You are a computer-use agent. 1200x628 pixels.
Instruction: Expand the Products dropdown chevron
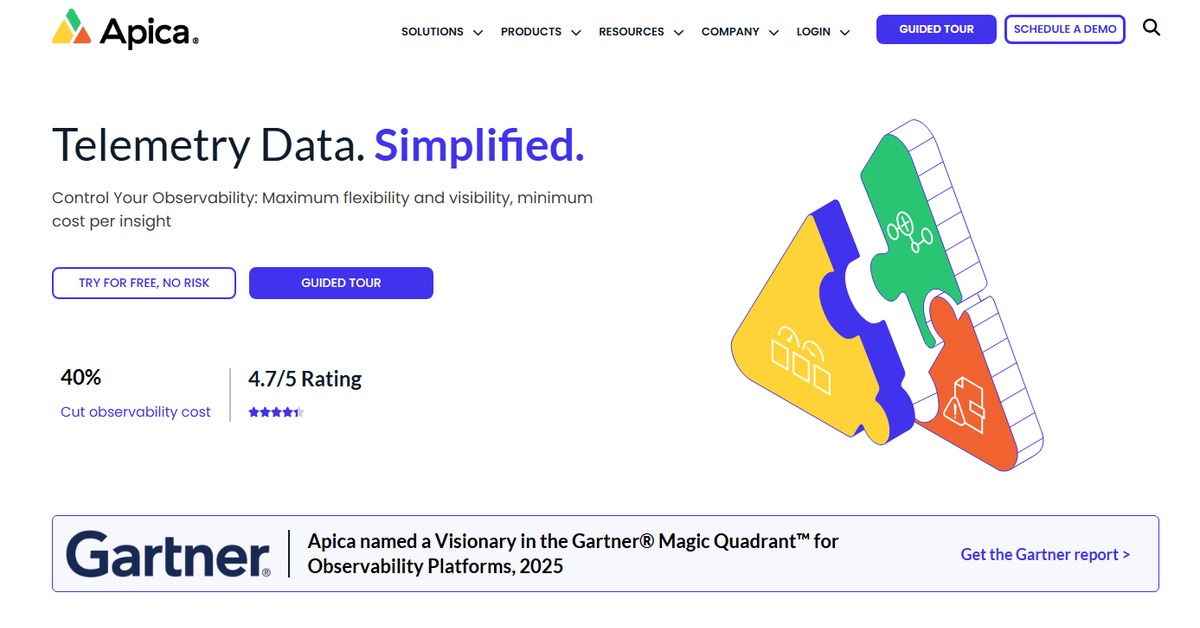pos(576,32)
